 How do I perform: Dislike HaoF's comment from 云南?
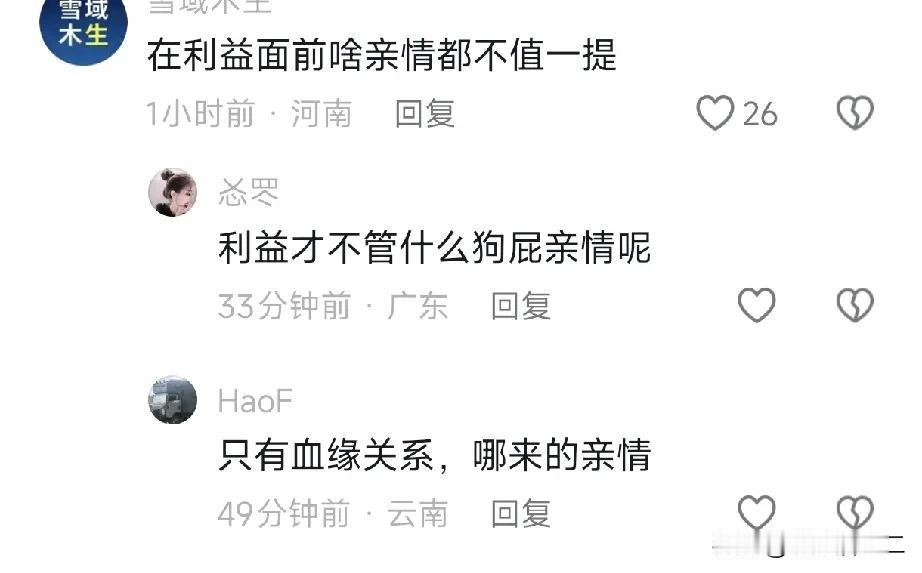[855, 512]
